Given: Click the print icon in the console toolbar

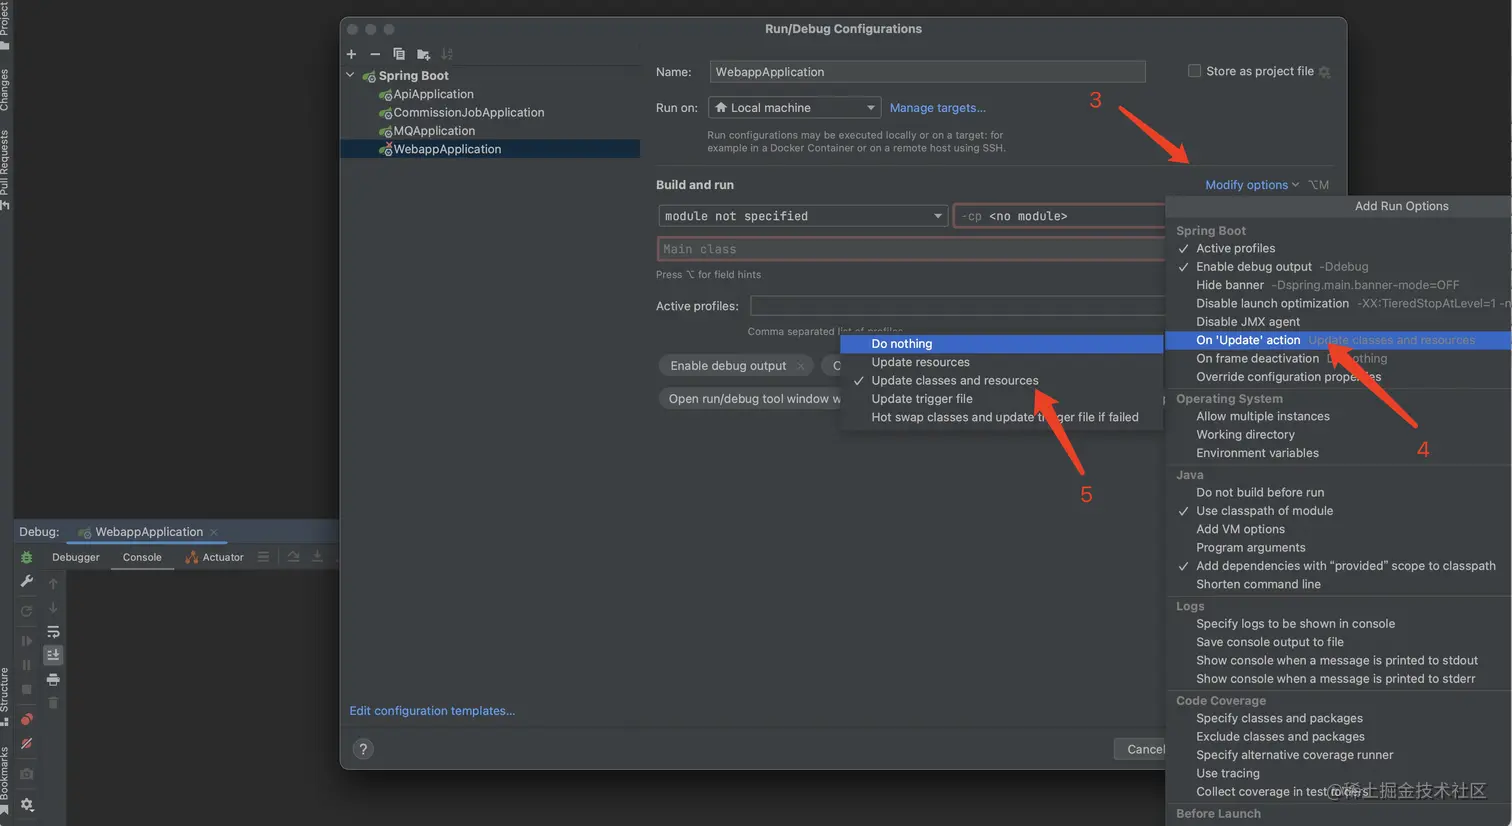Looking at the screenshot, I should (x=53, y=680).
